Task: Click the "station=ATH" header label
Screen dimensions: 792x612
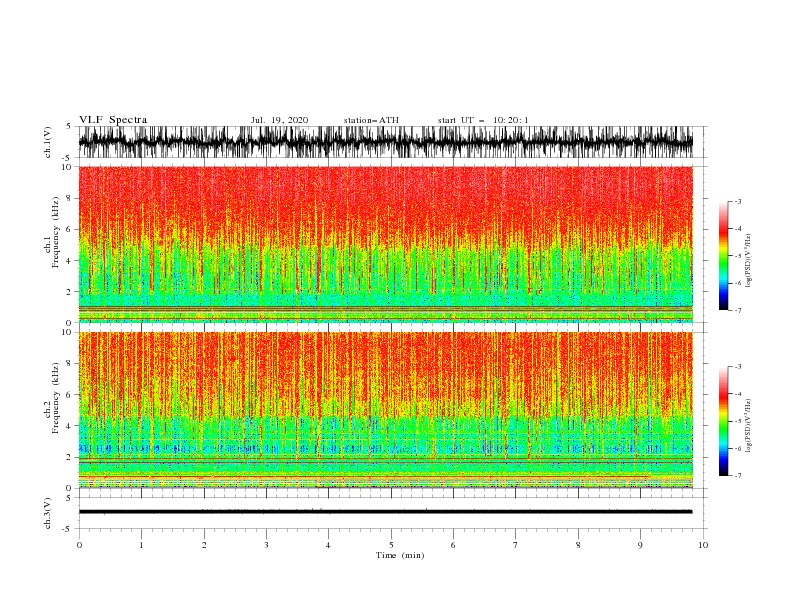Action: (371, 120)
